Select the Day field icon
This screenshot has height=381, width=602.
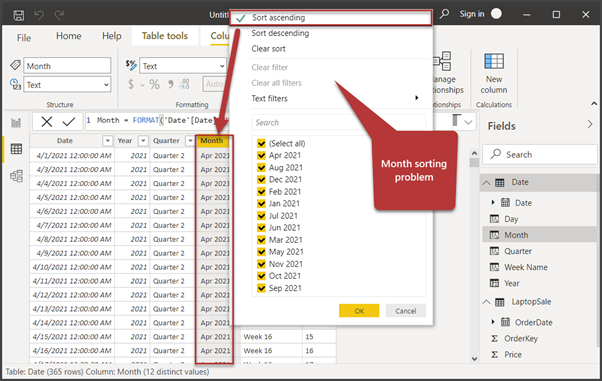[494, 219]
